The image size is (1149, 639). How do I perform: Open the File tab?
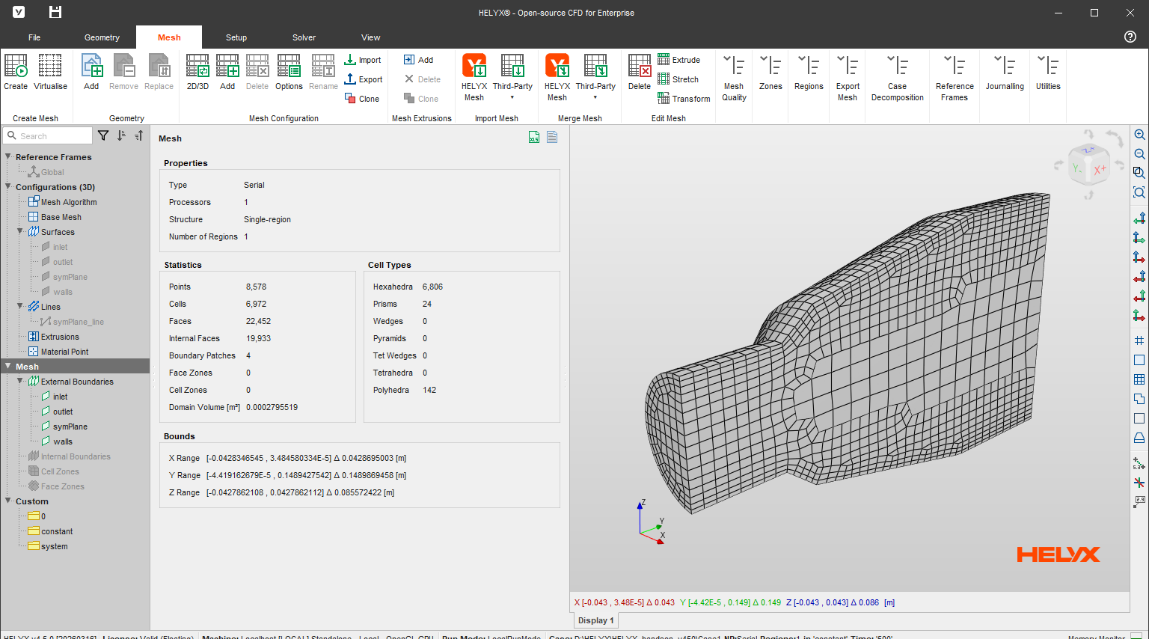[34, 37]
